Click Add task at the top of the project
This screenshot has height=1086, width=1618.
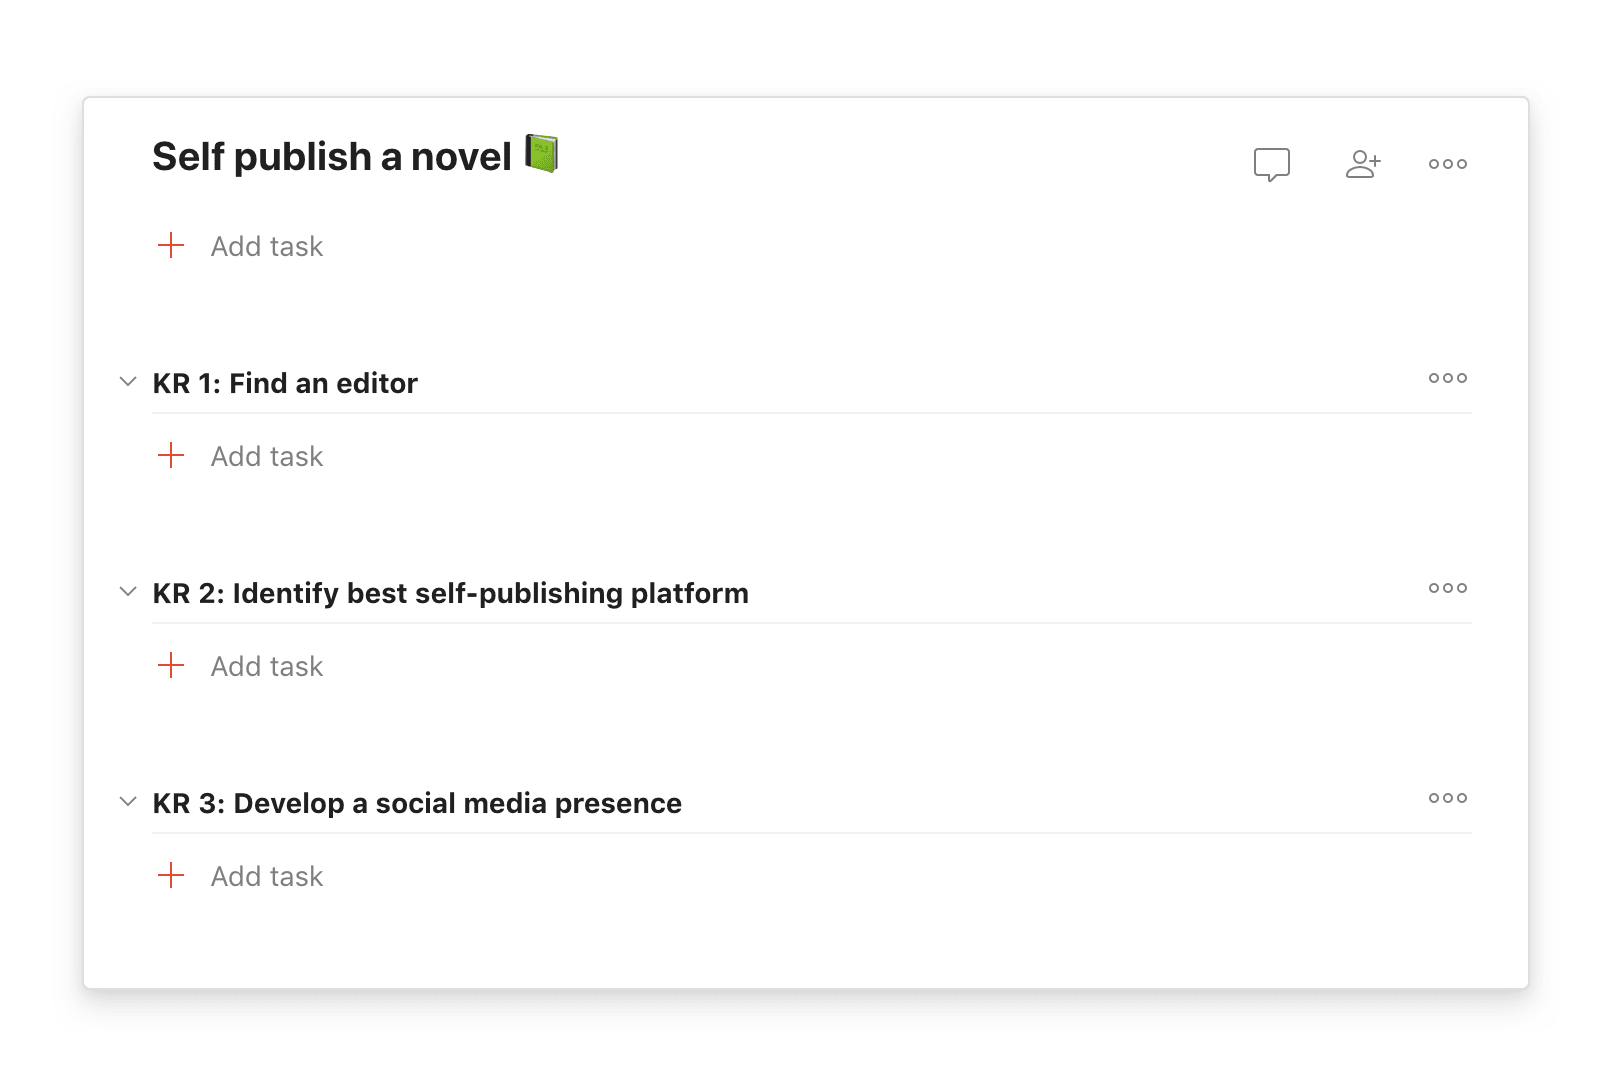[266, 245]
